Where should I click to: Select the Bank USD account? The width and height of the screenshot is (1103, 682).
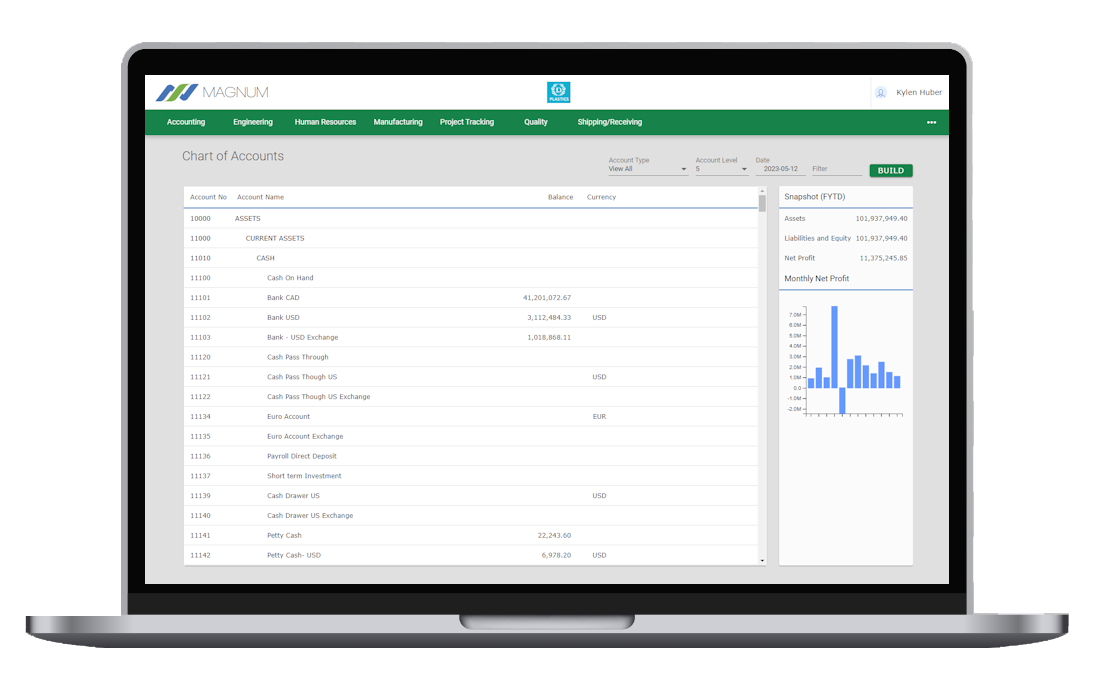471,318
